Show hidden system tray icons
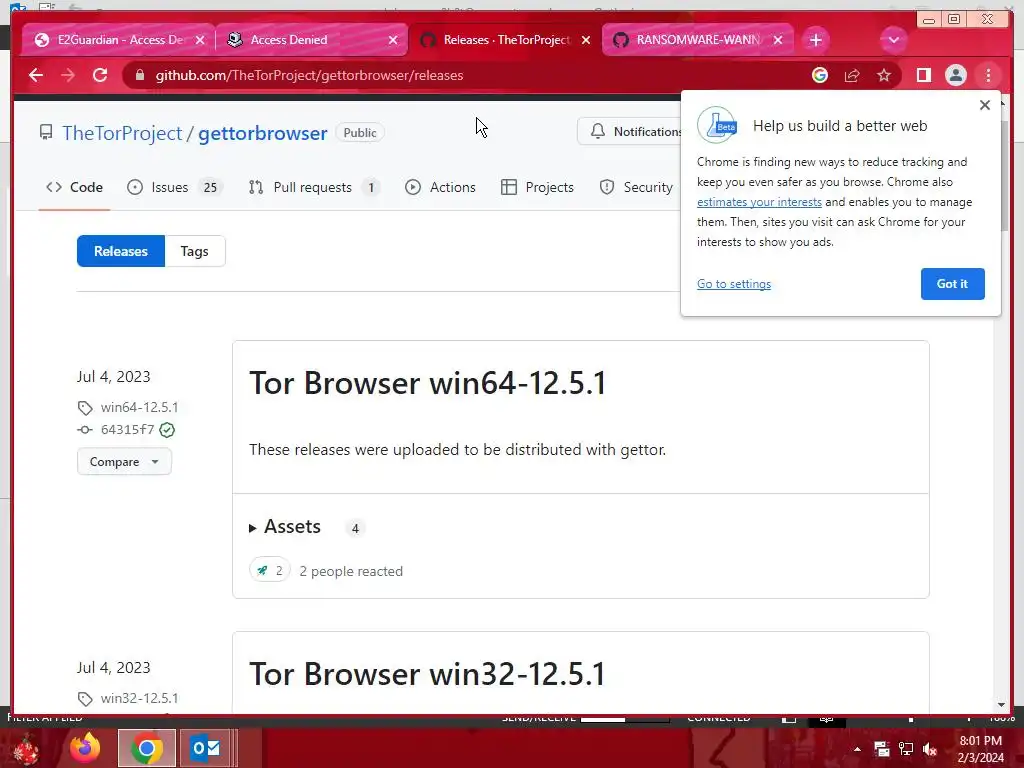This screenshot has width=1024, height=768. click(857, 749)
